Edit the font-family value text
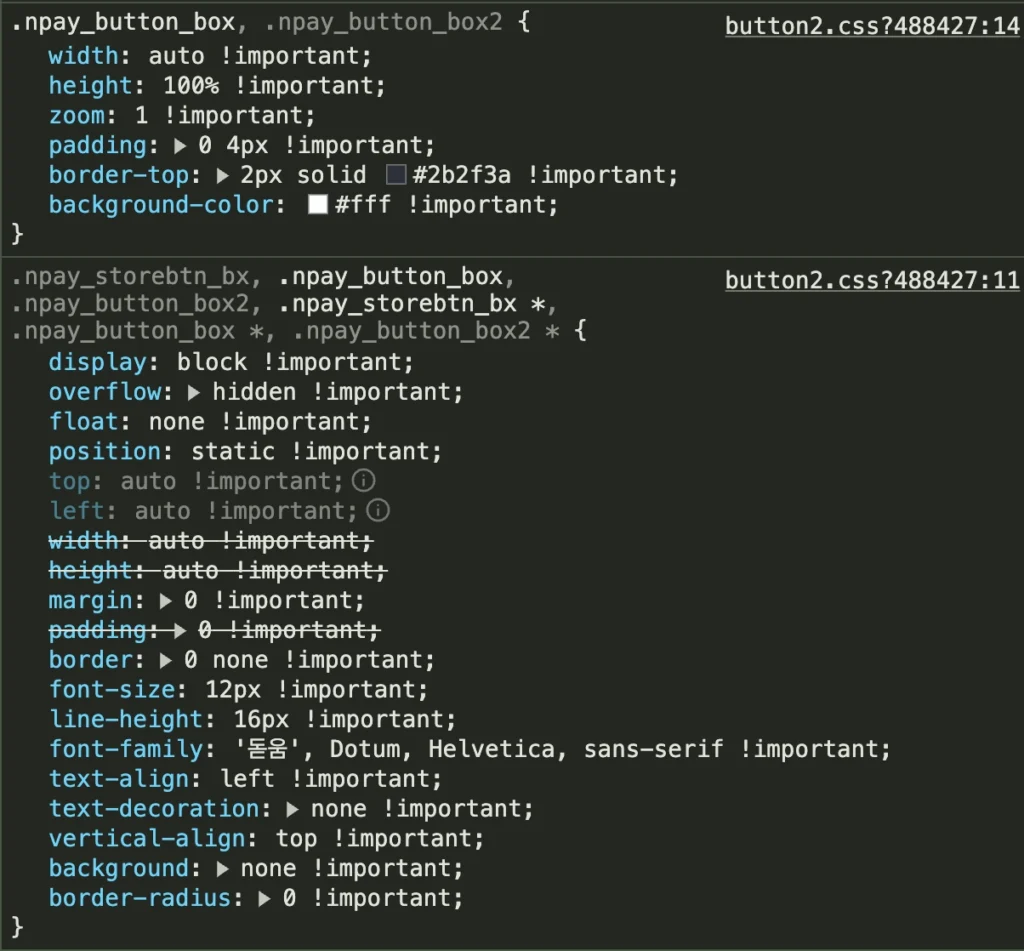The image size is (1024, 951). click(479, 749)
